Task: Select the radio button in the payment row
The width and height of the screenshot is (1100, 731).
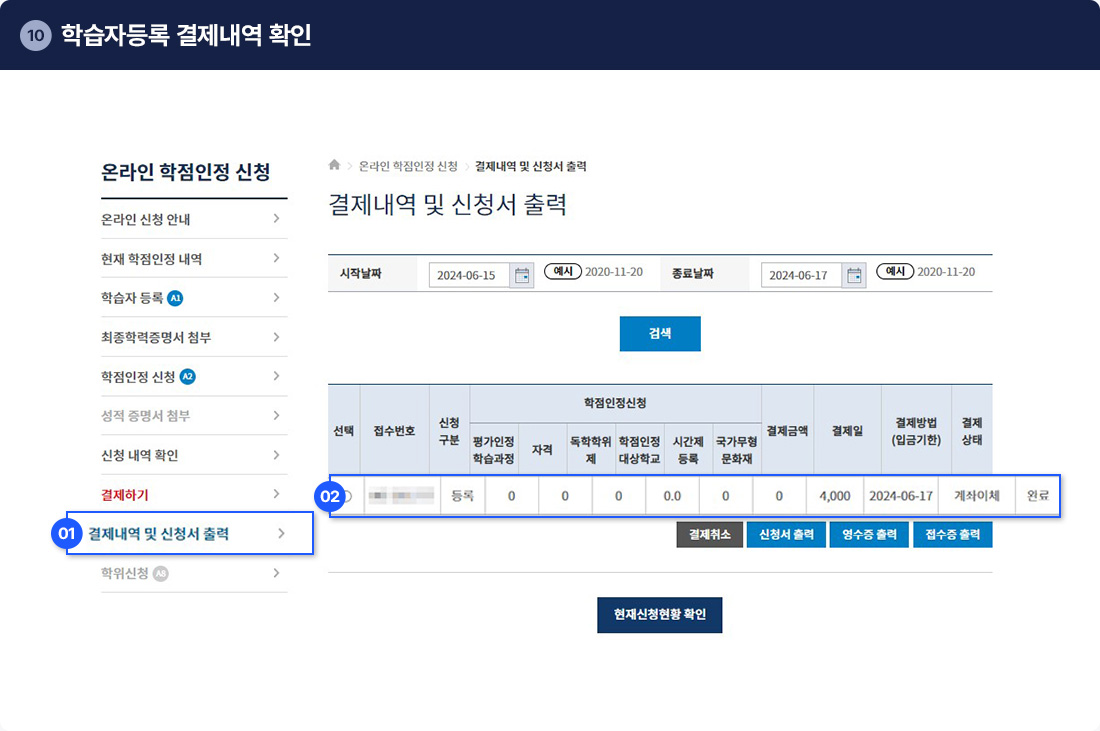Action: 345,496
